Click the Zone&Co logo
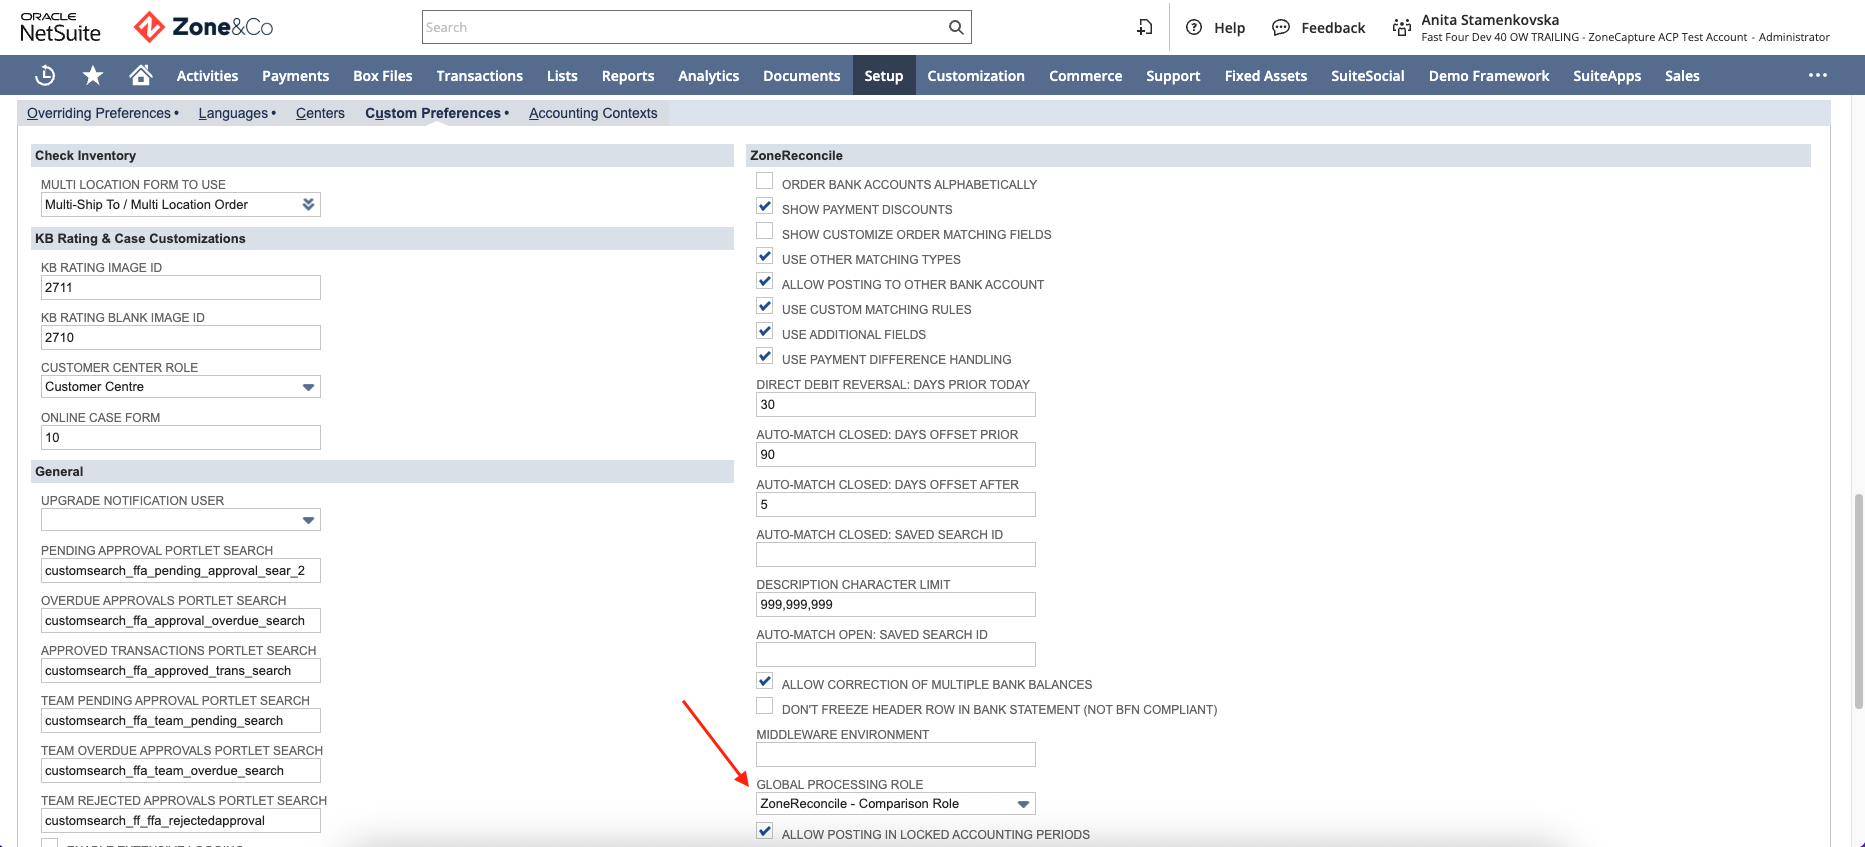 [204, 27]
